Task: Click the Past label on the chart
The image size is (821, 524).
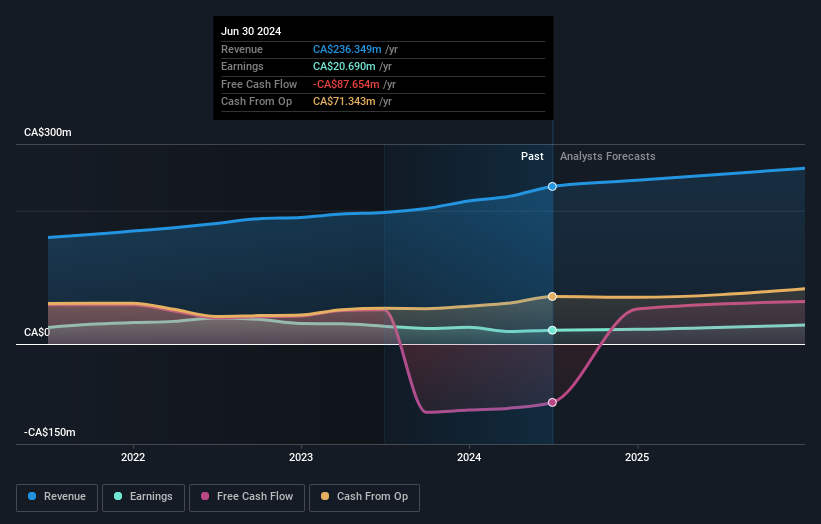Action: [532, 156]
